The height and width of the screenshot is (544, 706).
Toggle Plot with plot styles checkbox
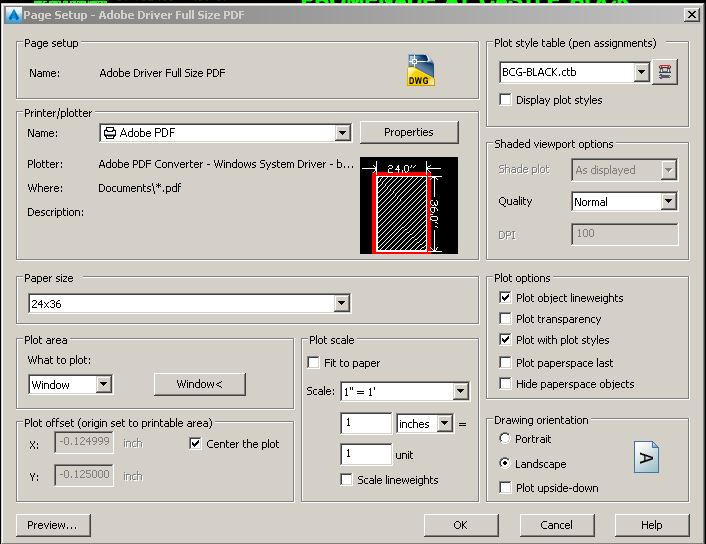pyautogui.click(x=505, y=340)
